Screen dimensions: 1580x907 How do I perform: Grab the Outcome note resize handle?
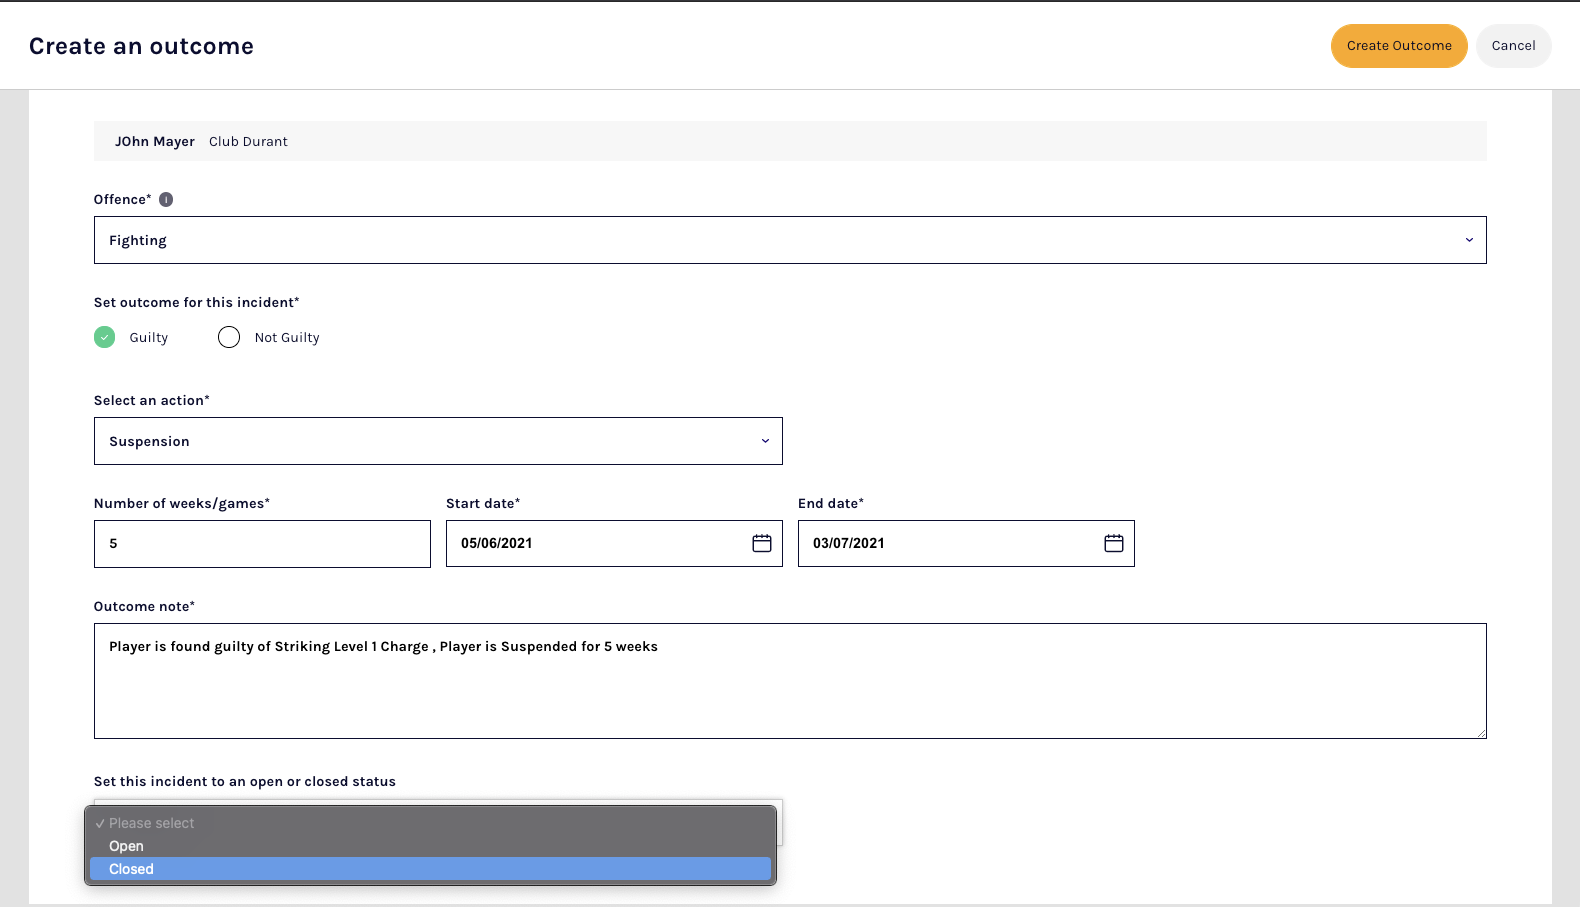coord(1481,733)
